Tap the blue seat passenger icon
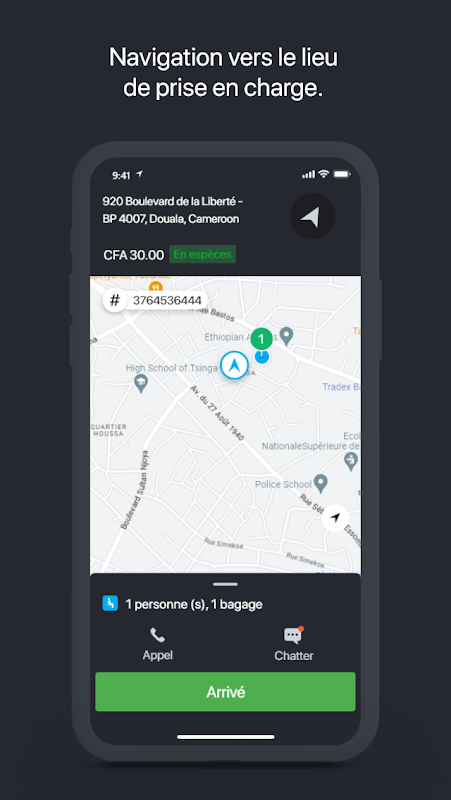The image size is (451, 800). (110, 604)
